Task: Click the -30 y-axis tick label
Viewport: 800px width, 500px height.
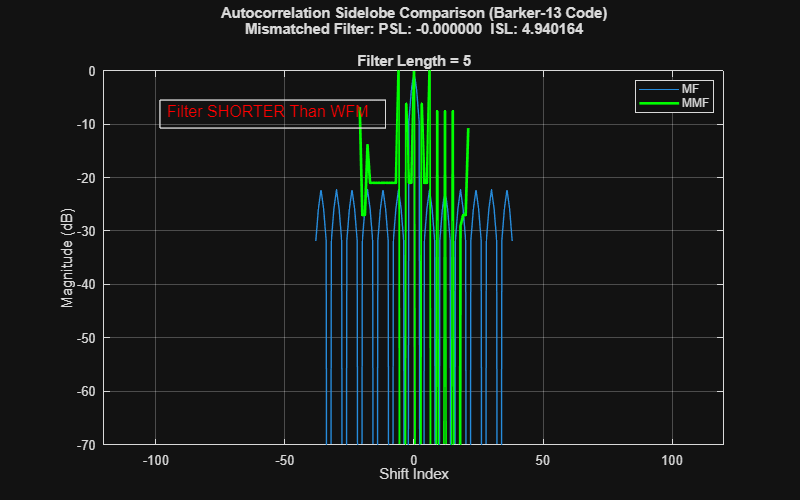Action: point(86,231)
